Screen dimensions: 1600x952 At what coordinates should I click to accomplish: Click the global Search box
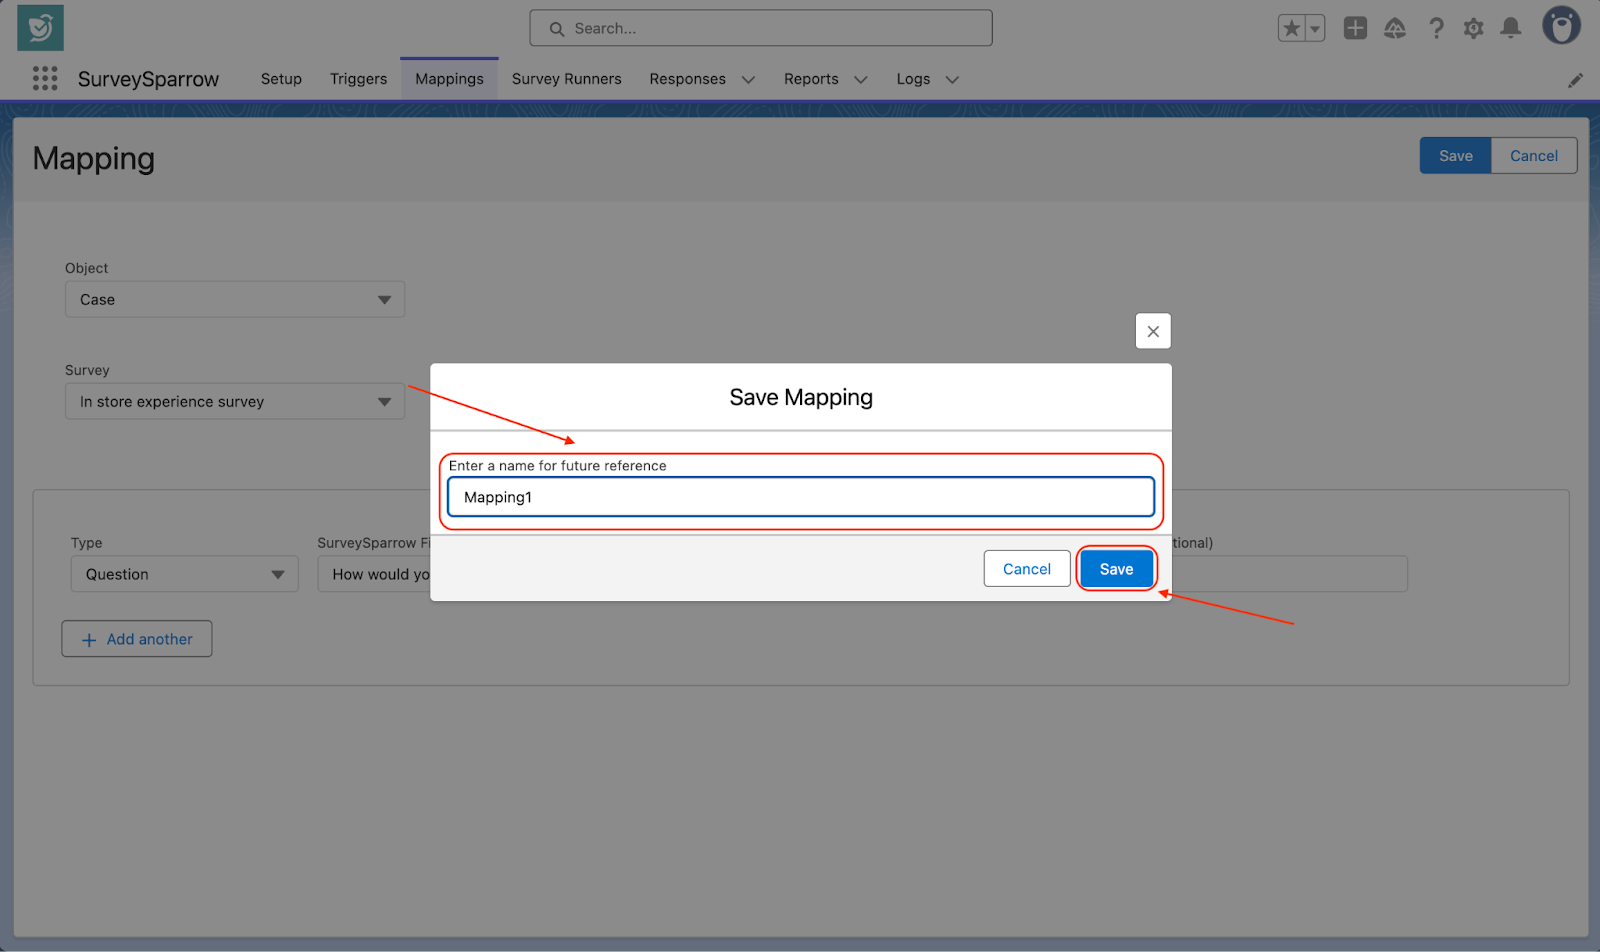pyautogui.click(x=761, y=29)
